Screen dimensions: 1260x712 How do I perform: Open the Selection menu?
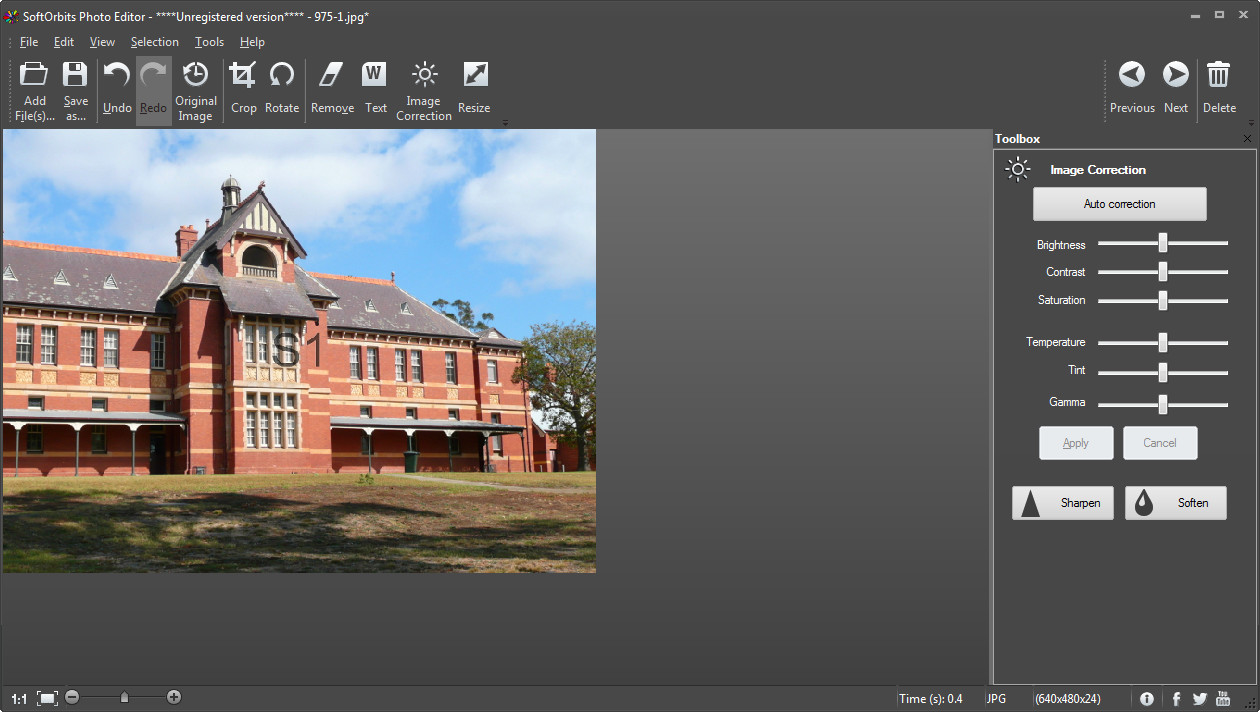155,42
